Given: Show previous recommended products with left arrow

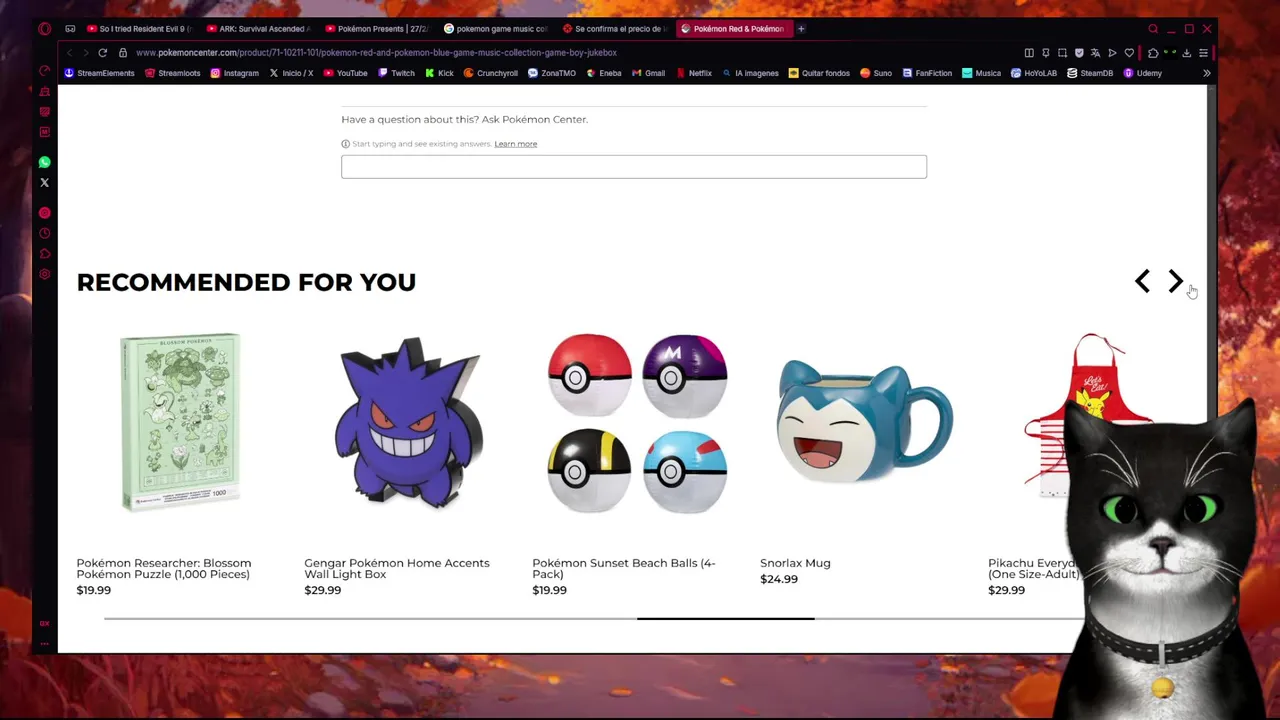Looking at the screenshot, I should coord(1142,282).
